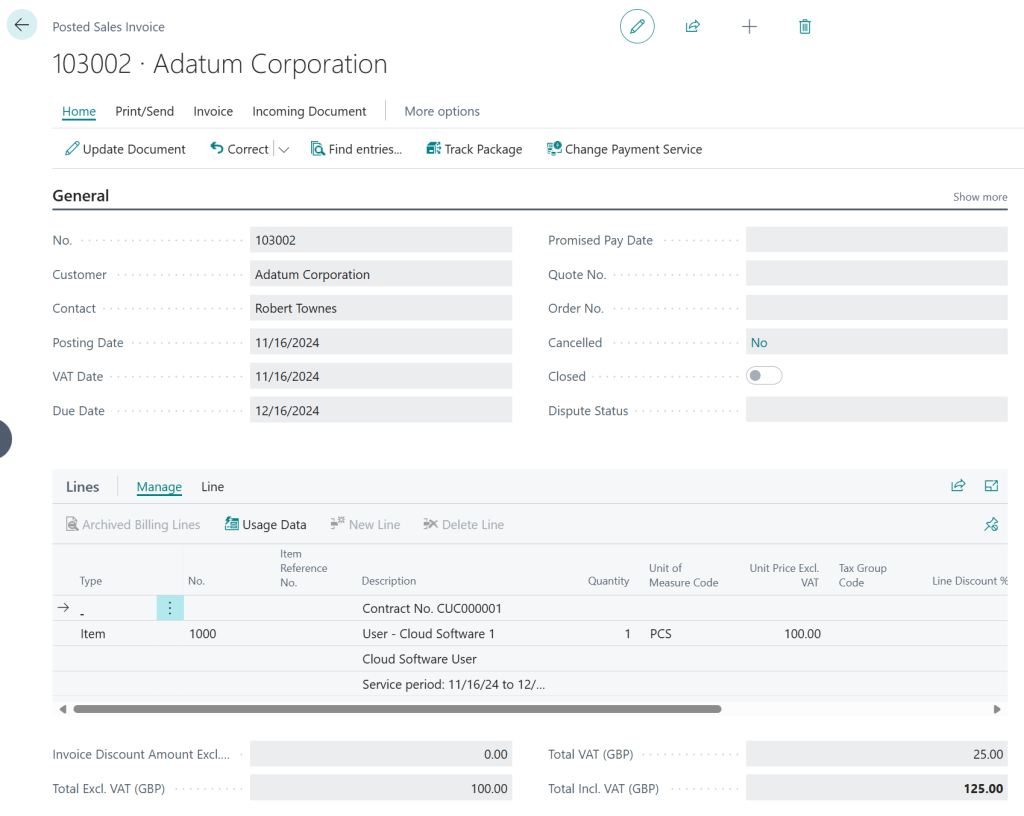This screenshot has width=1024, height=816.
Task: Click the pencil edit icon
Action: point(637,26)
